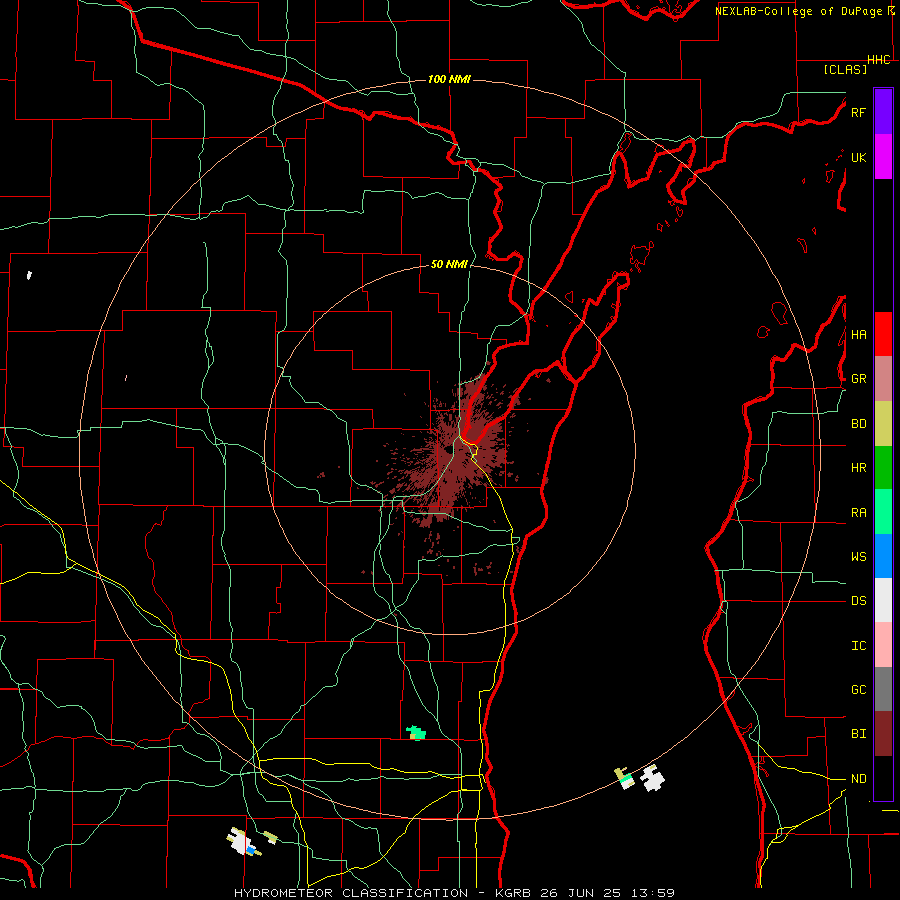Click the 'HA' legend label
This screenshot has width=900, height=900.
(858, 335)
